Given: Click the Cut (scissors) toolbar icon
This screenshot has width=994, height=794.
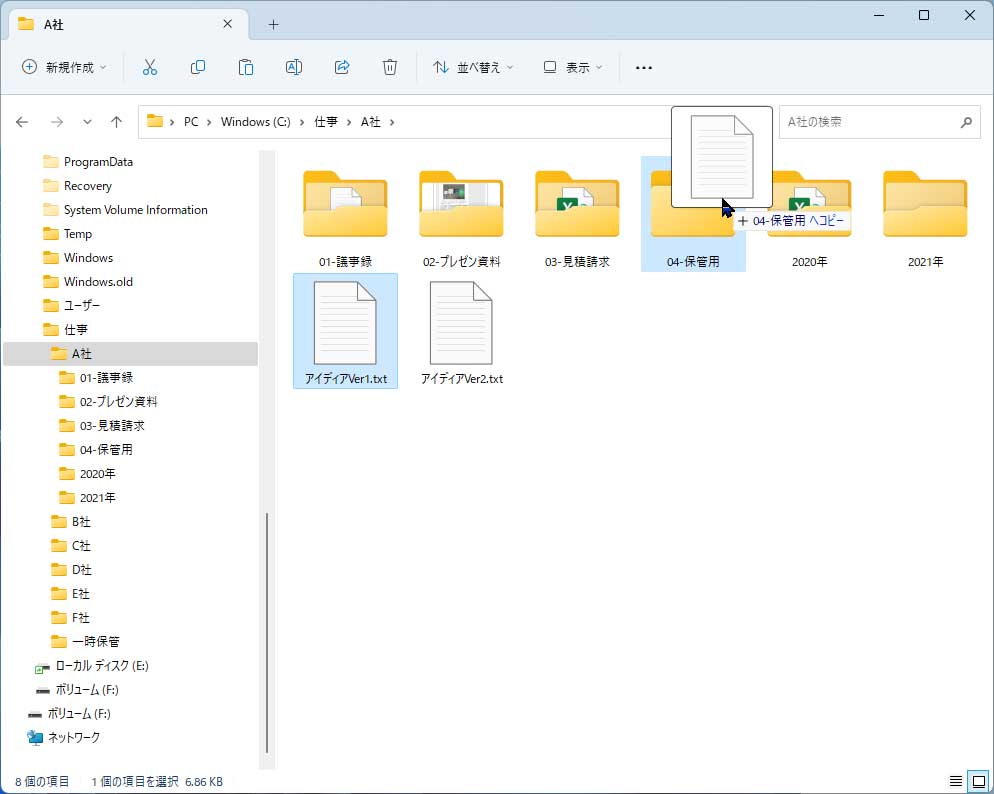Looking at the screenshot, I should (150, 67).
